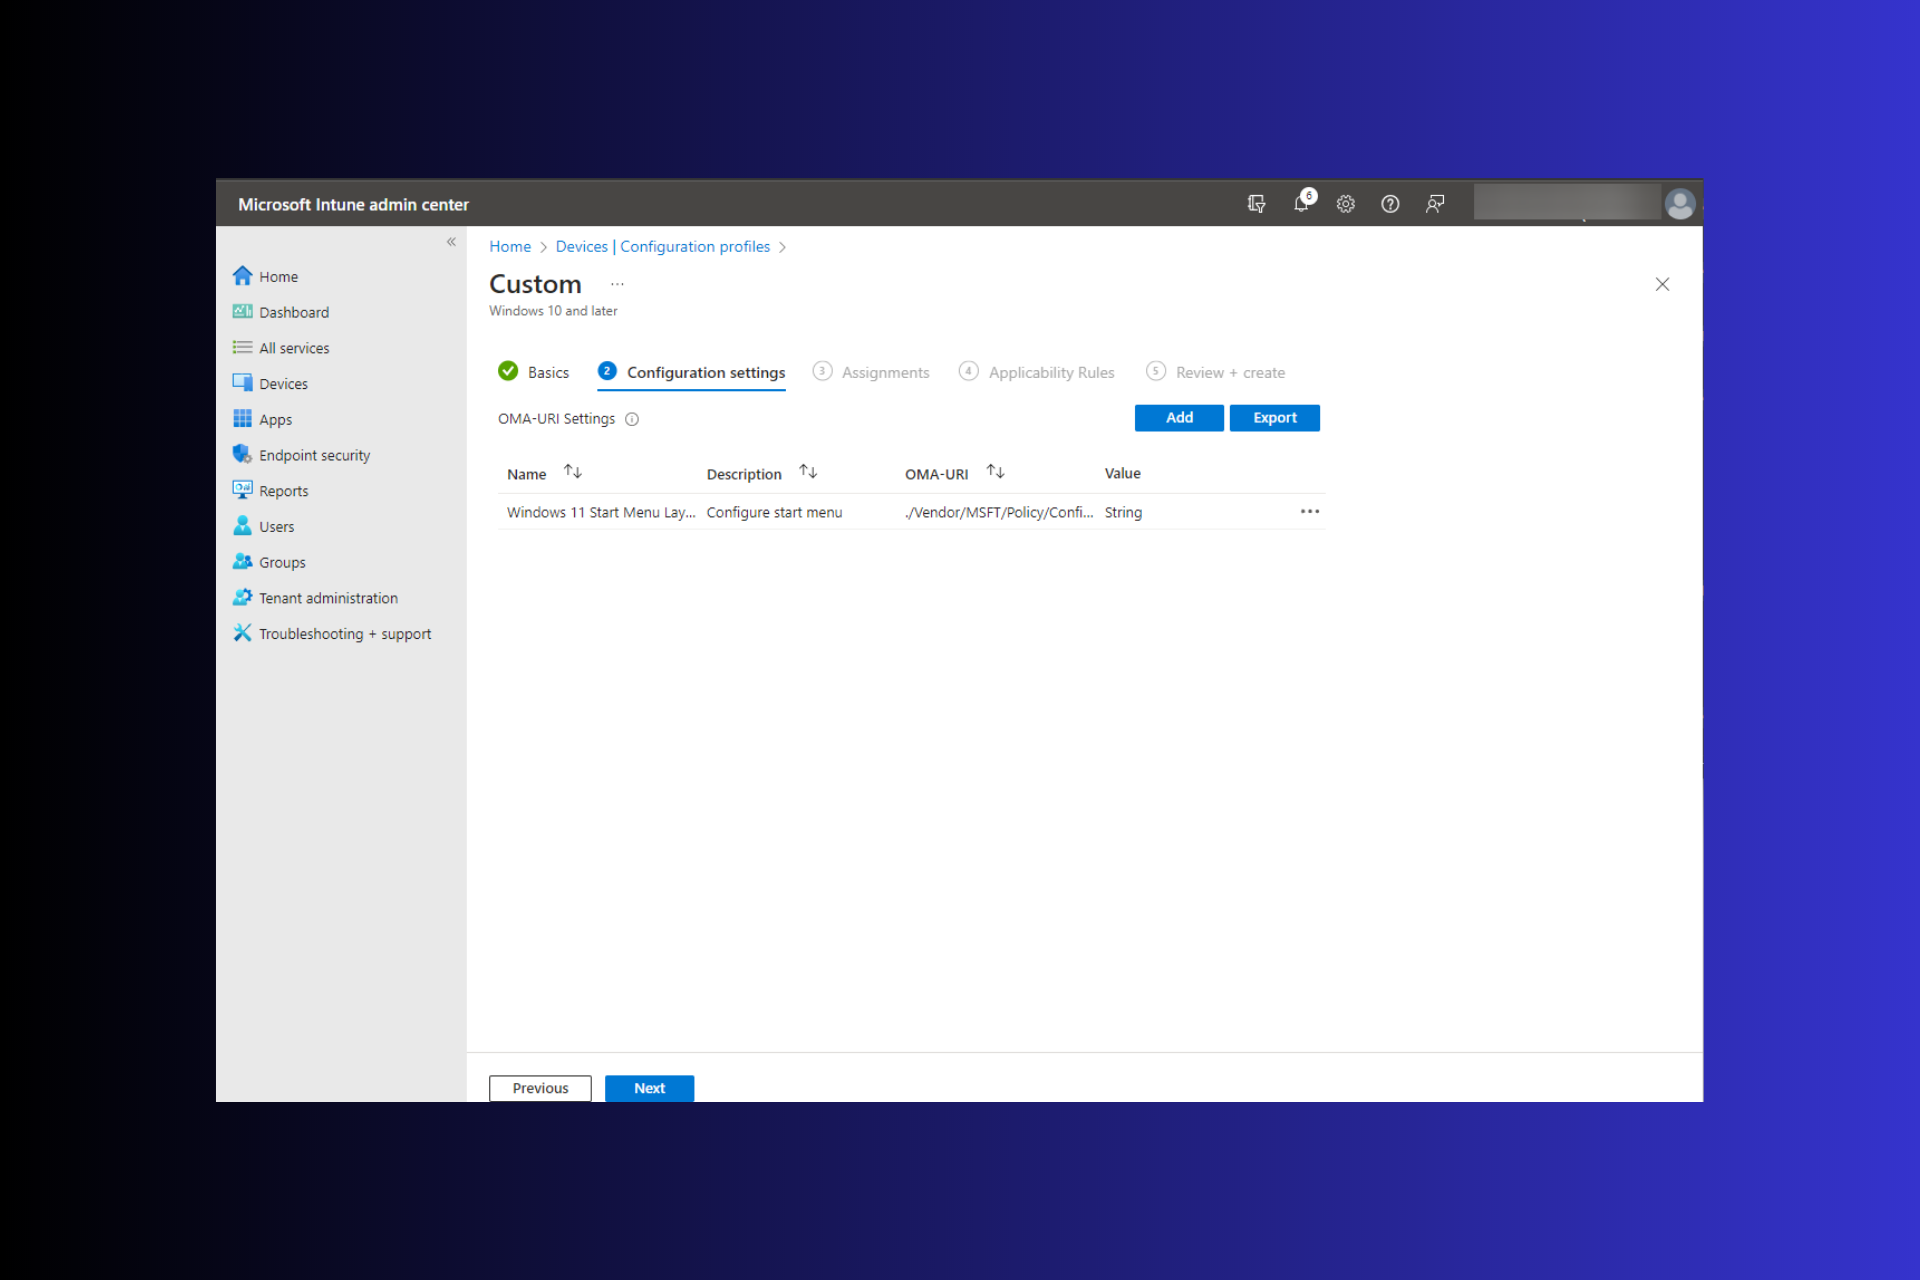Switch back to the Basics tab
This screenshot has width=1920, height=1280.
(548, 371)
